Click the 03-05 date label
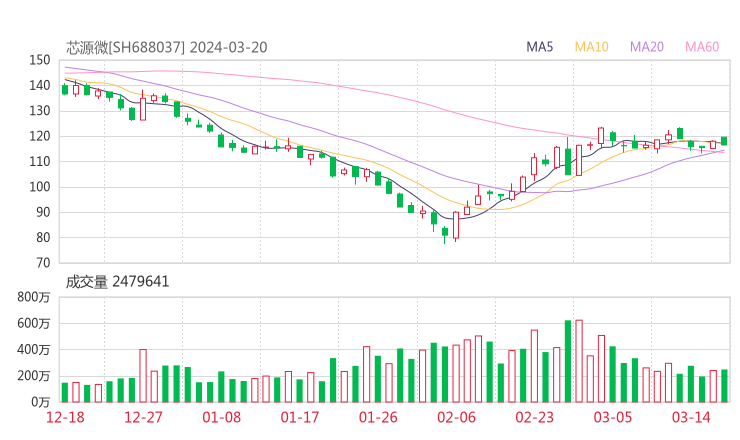This screenshot has width=740, height=440. click(x=613, y=417)
